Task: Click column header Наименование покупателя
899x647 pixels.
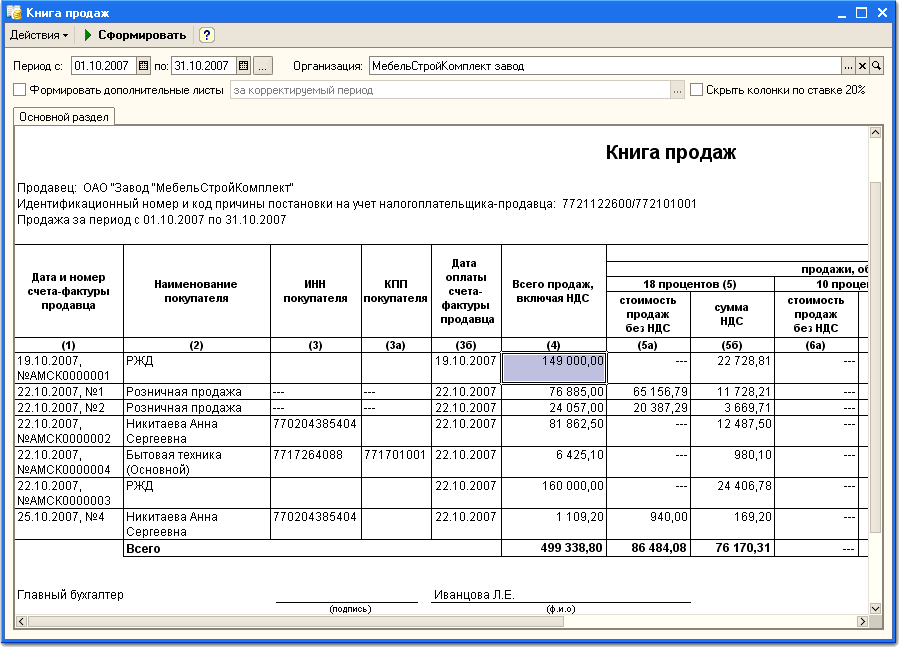Action: 197,291
